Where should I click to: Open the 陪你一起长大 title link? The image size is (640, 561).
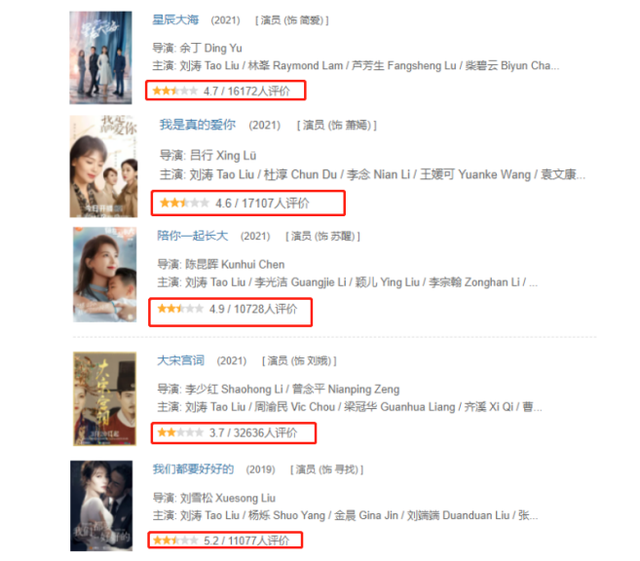click(193, 236)
